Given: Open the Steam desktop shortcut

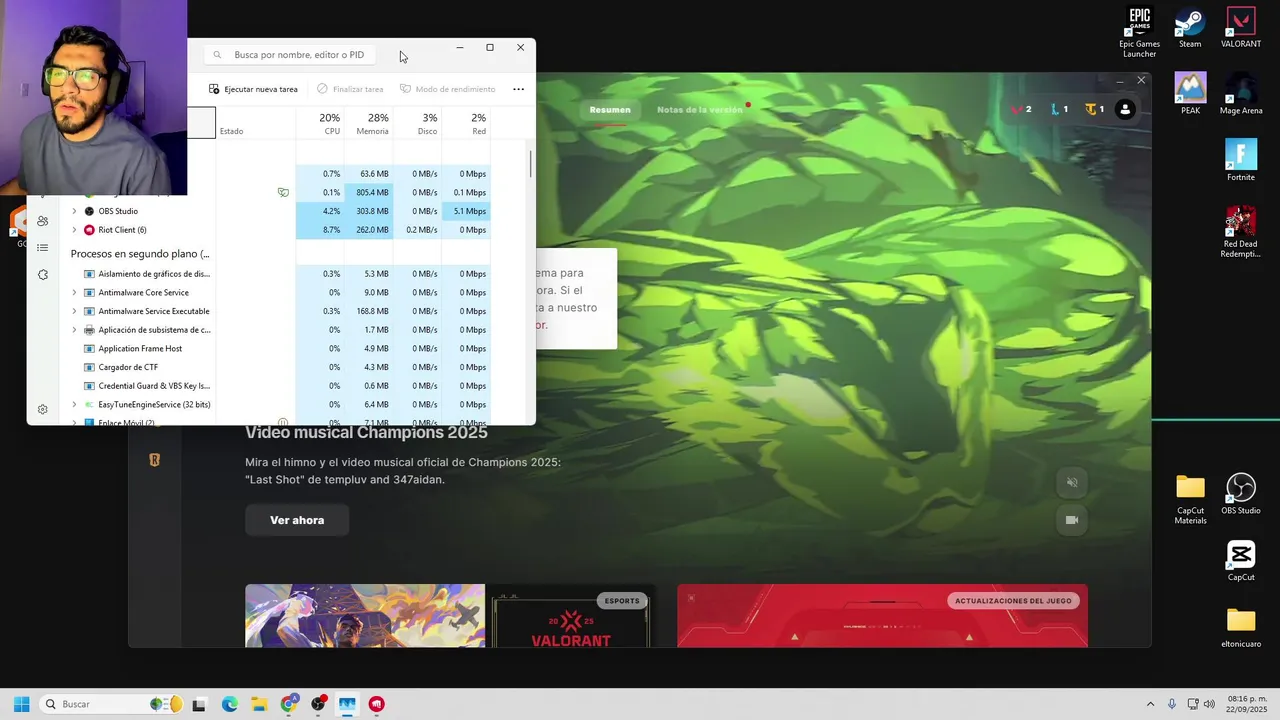Looking at the screenshot, I should pos(1190,28).
